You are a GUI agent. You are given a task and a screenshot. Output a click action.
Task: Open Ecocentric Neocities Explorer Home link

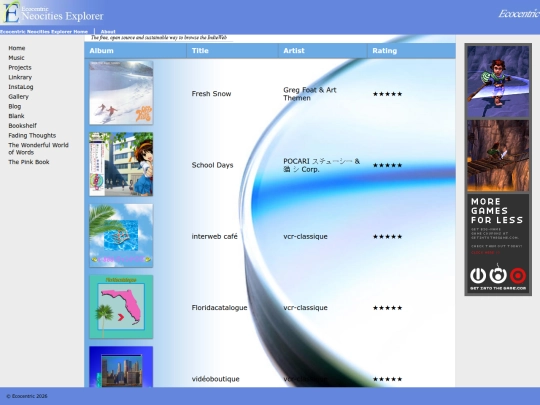pyautogui.click(x=44, y=31)
